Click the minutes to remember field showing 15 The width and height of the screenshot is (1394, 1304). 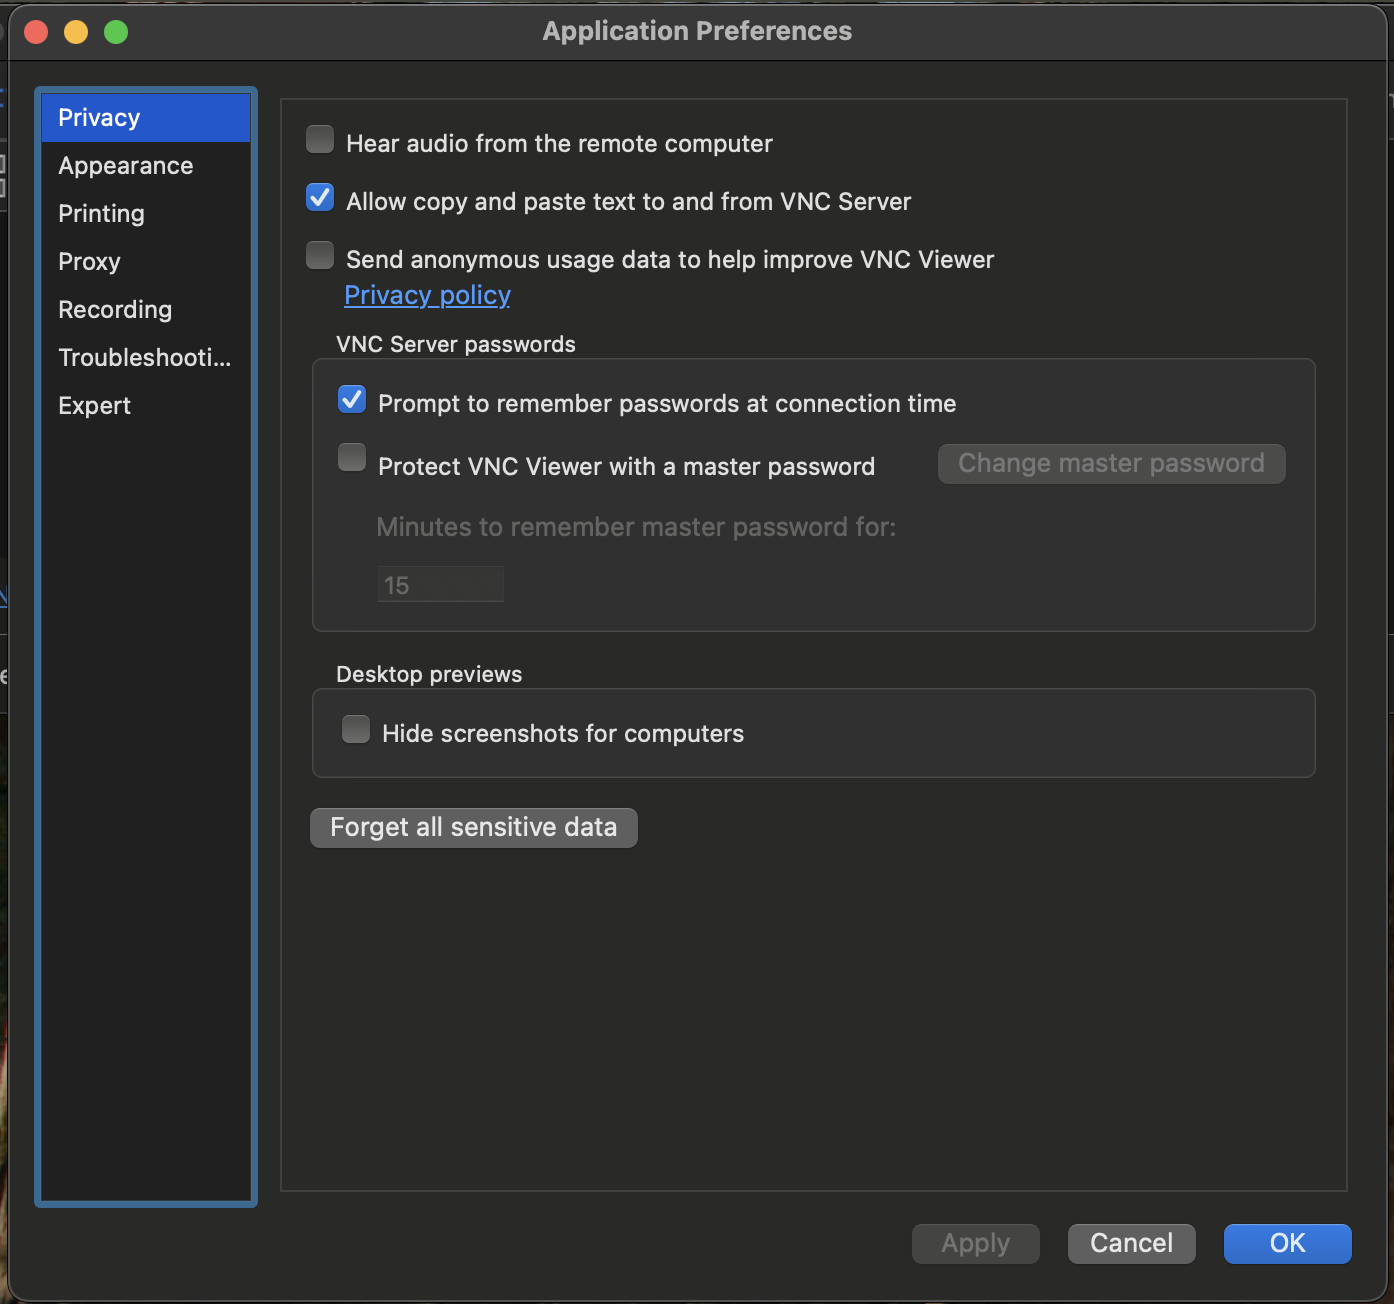coord(440,585)
